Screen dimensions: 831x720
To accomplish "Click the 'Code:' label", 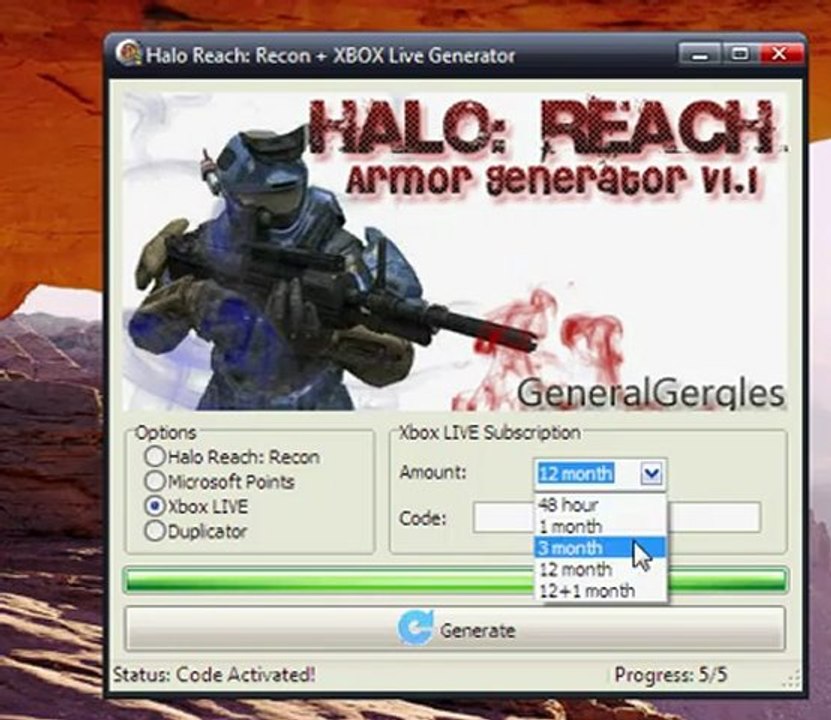I will [423, 518].
